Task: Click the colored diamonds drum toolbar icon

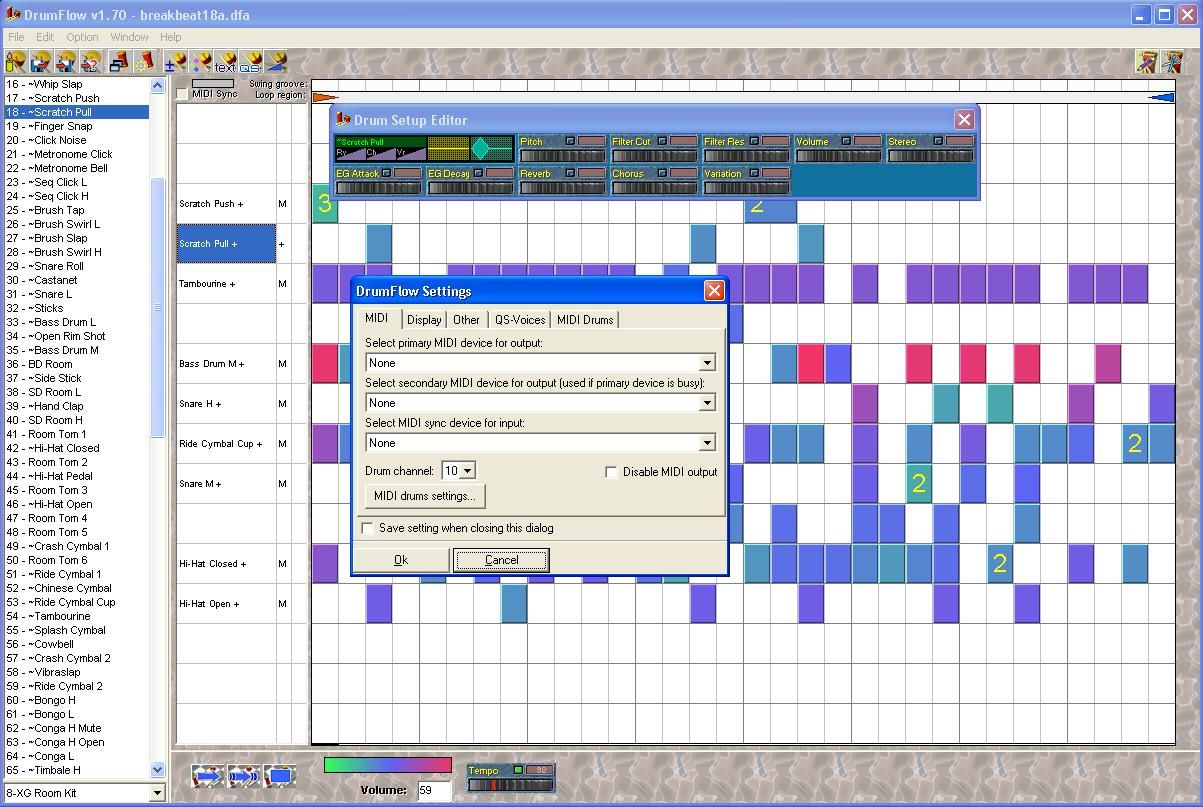Action: (200, 63)
